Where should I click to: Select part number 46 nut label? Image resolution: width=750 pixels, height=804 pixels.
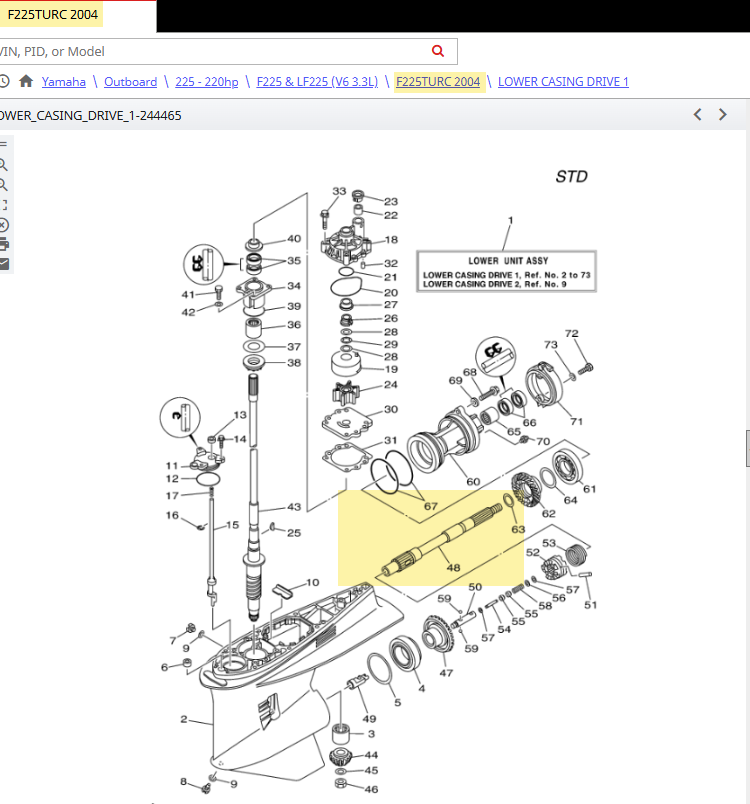click(x=371, y=789)
